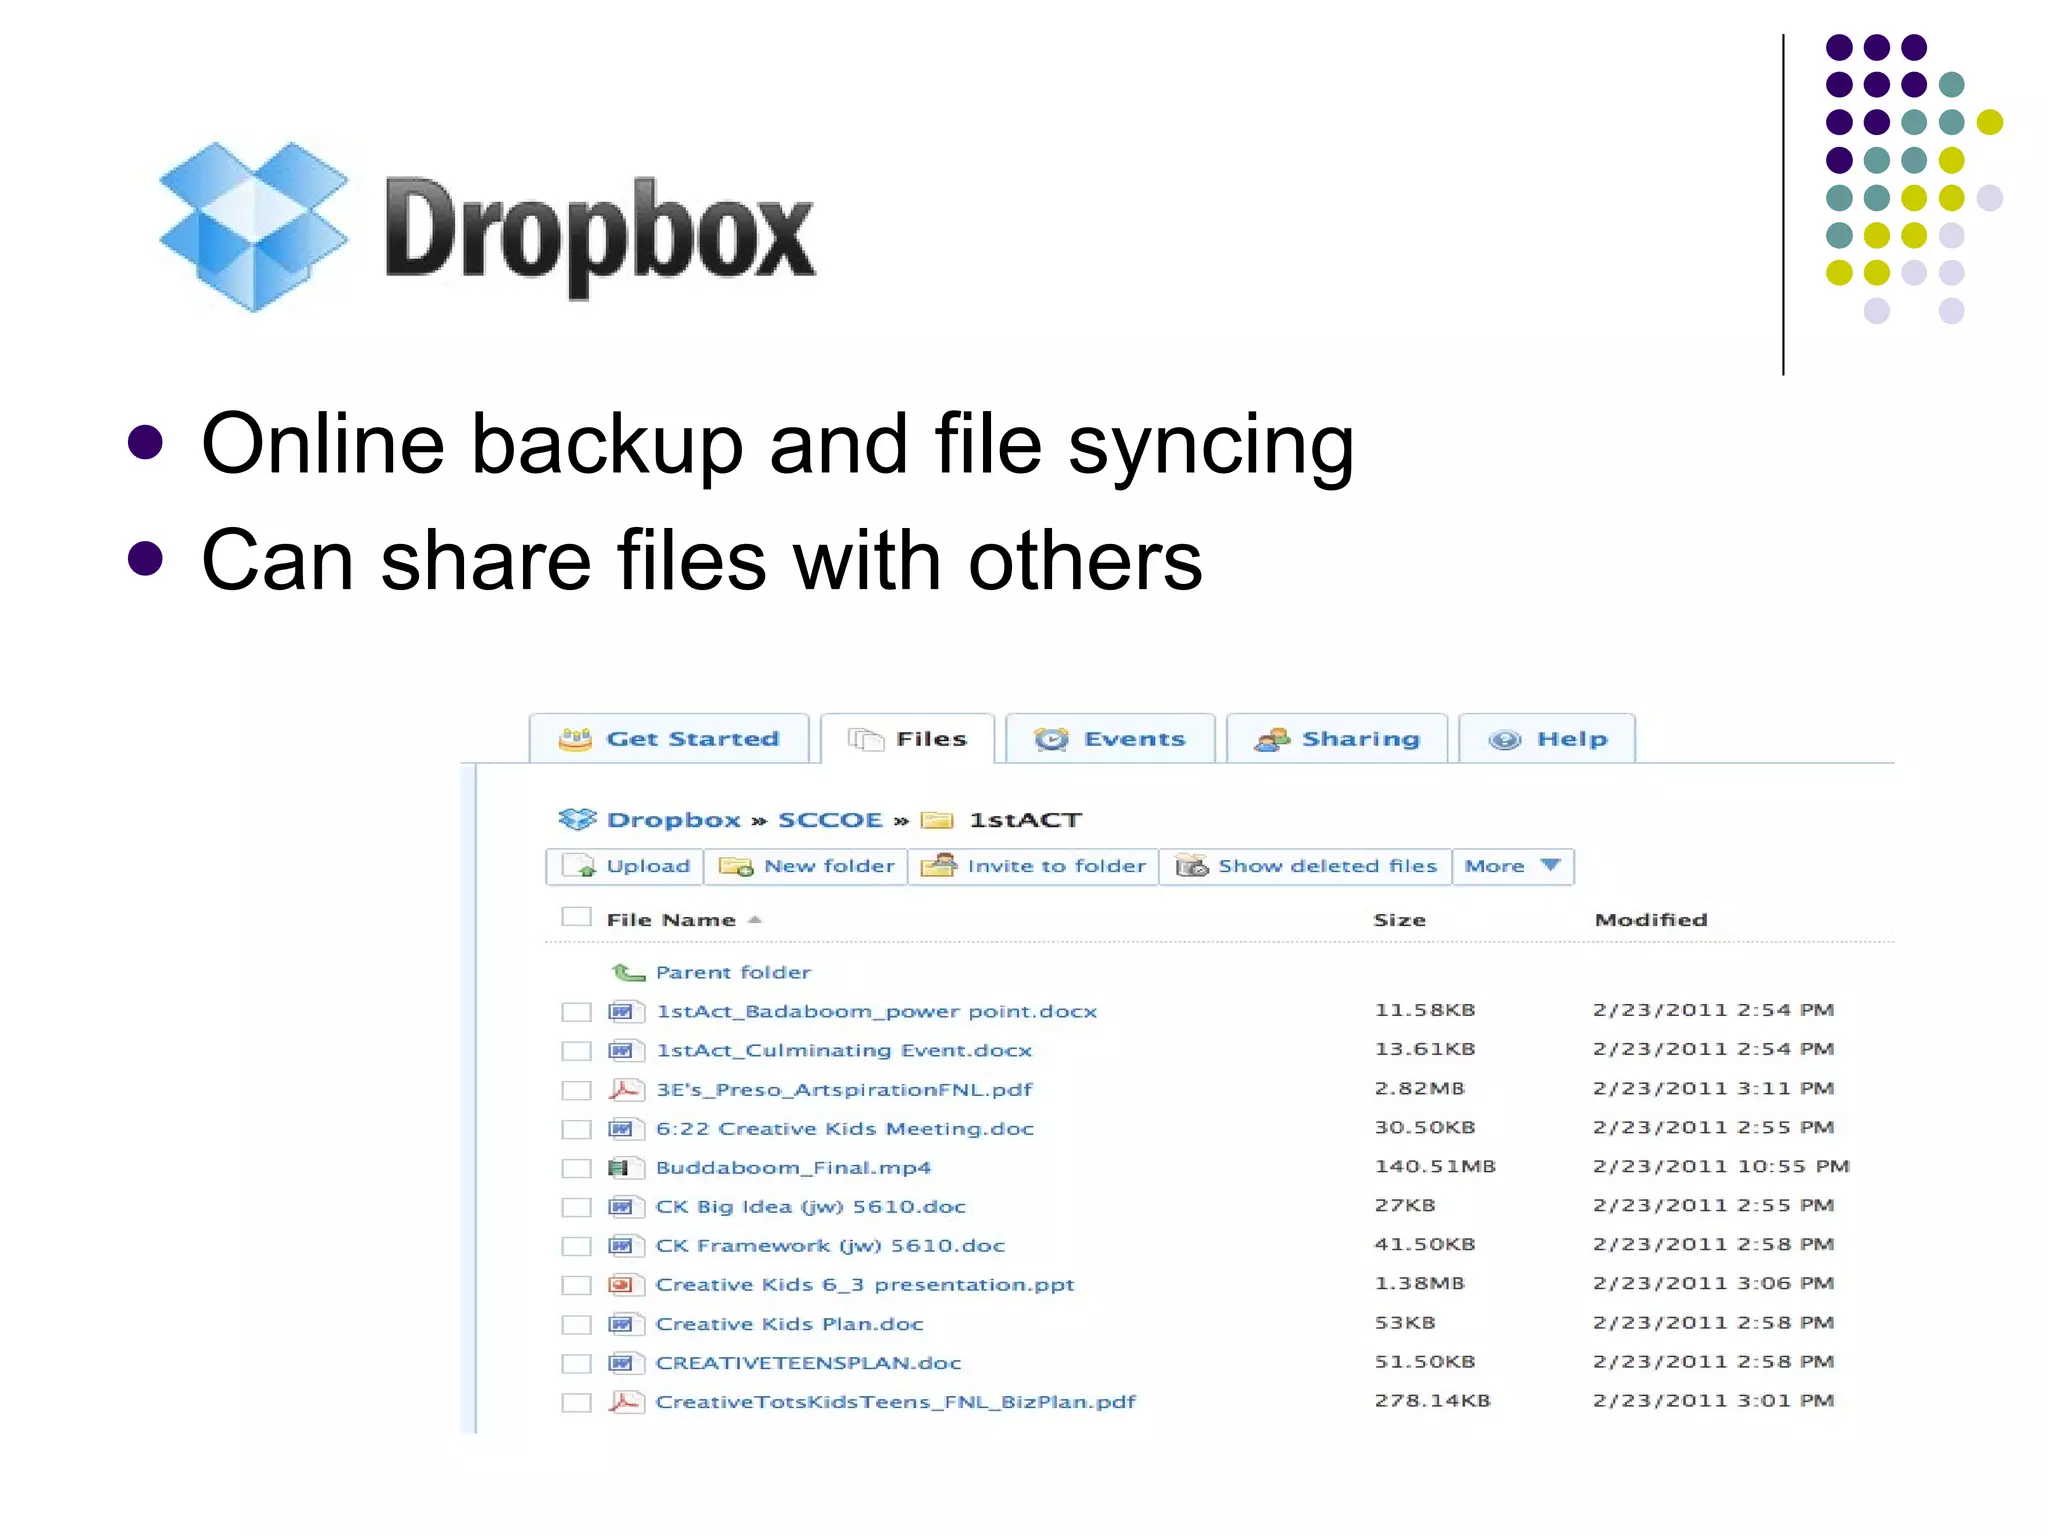Sort by File Name using sort arrow

(755, 920)
